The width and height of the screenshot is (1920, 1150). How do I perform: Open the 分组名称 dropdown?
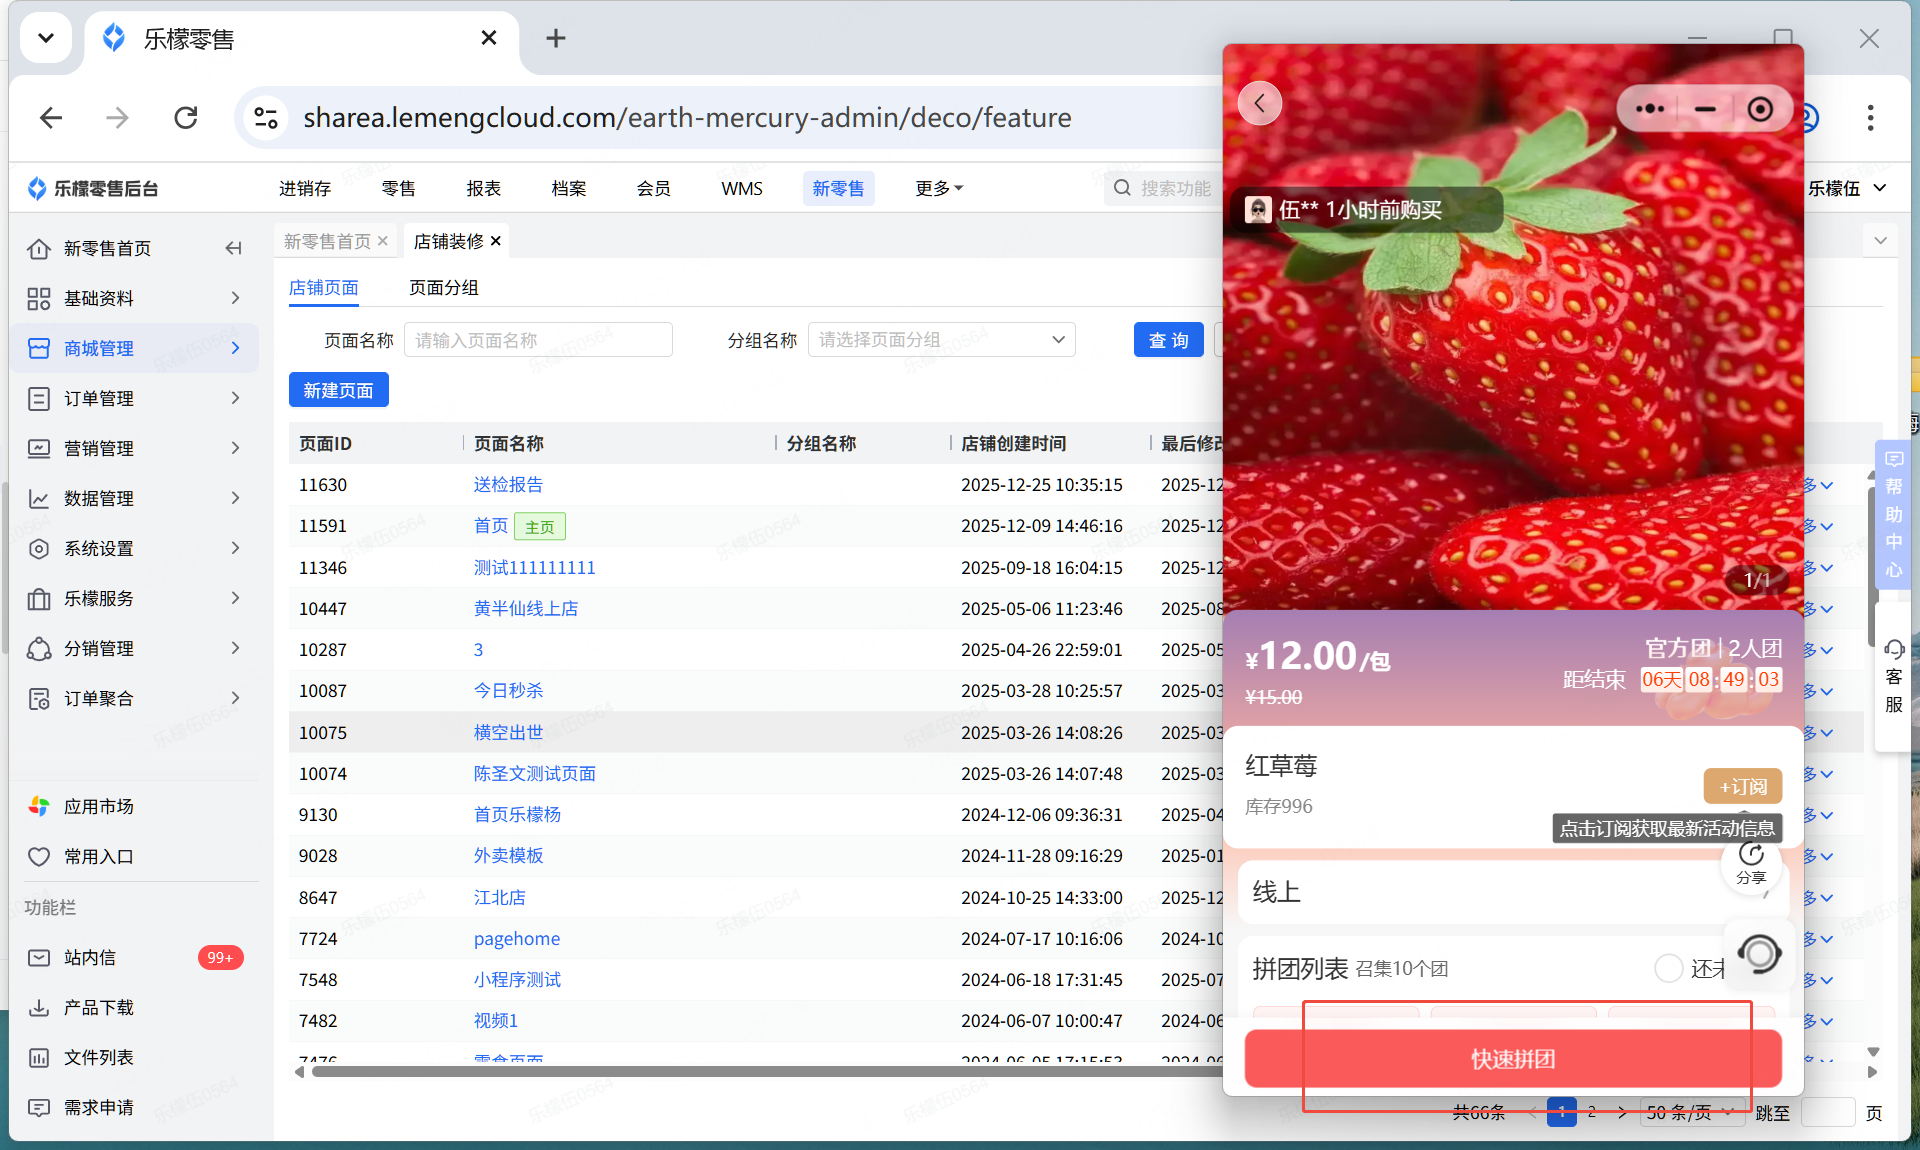[940, 340]
